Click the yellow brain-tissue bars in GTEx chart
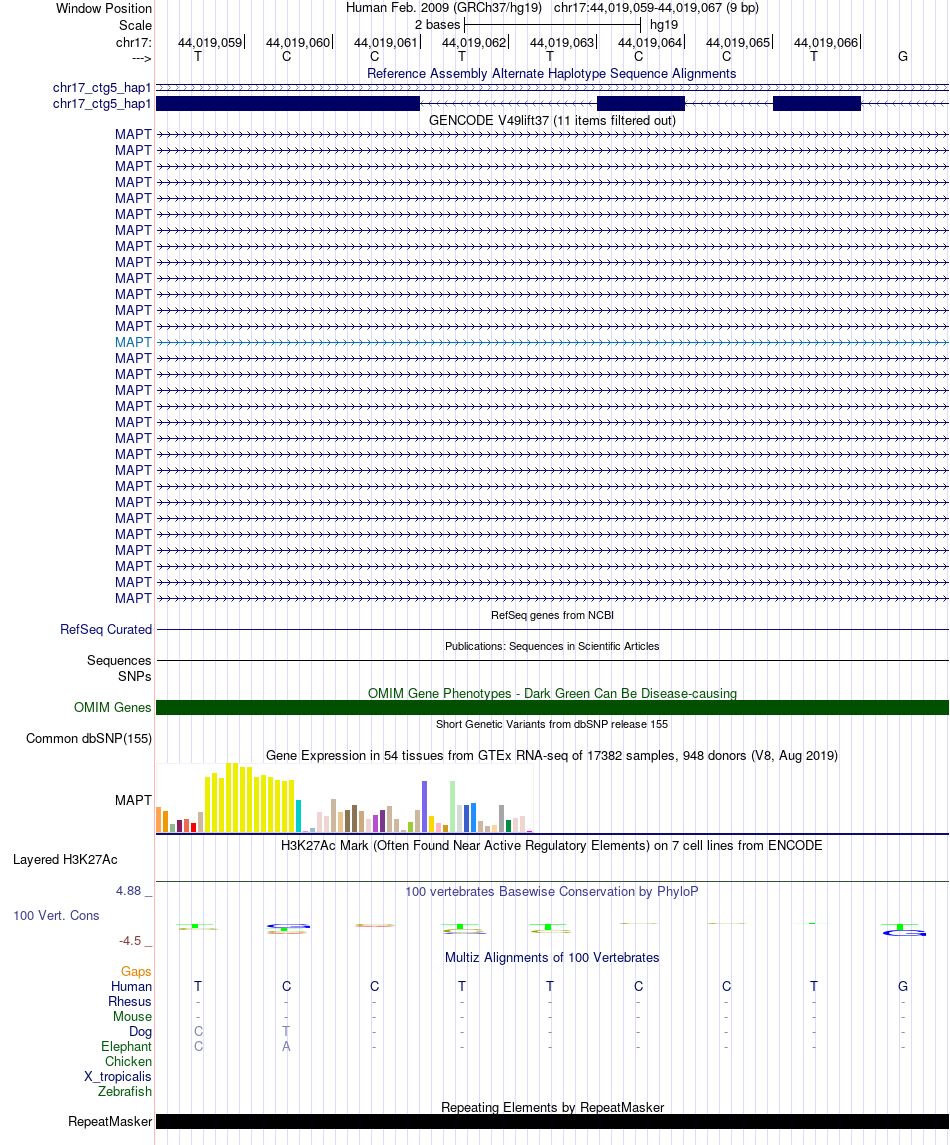This screenshot has height=1145, width=950. tap(249, 798)
